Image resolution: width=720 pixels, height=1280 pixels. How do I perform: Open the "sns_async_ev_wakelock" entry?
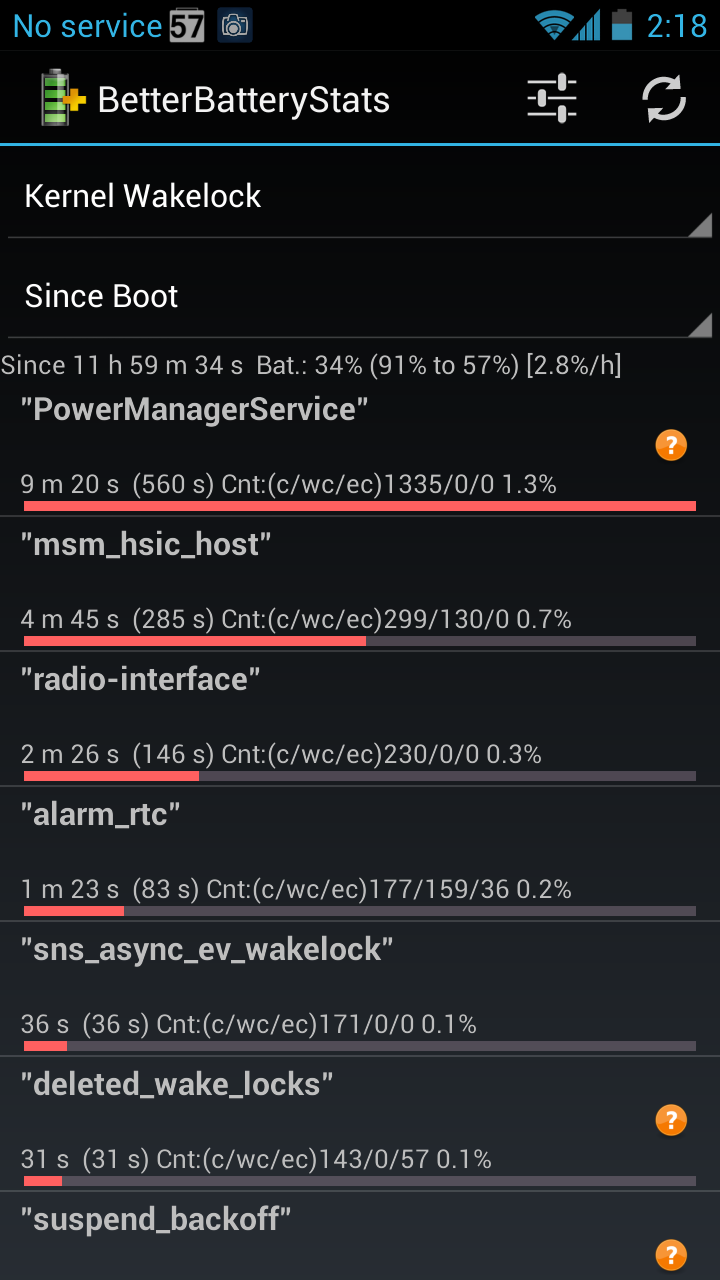click(x=360, y=989)
